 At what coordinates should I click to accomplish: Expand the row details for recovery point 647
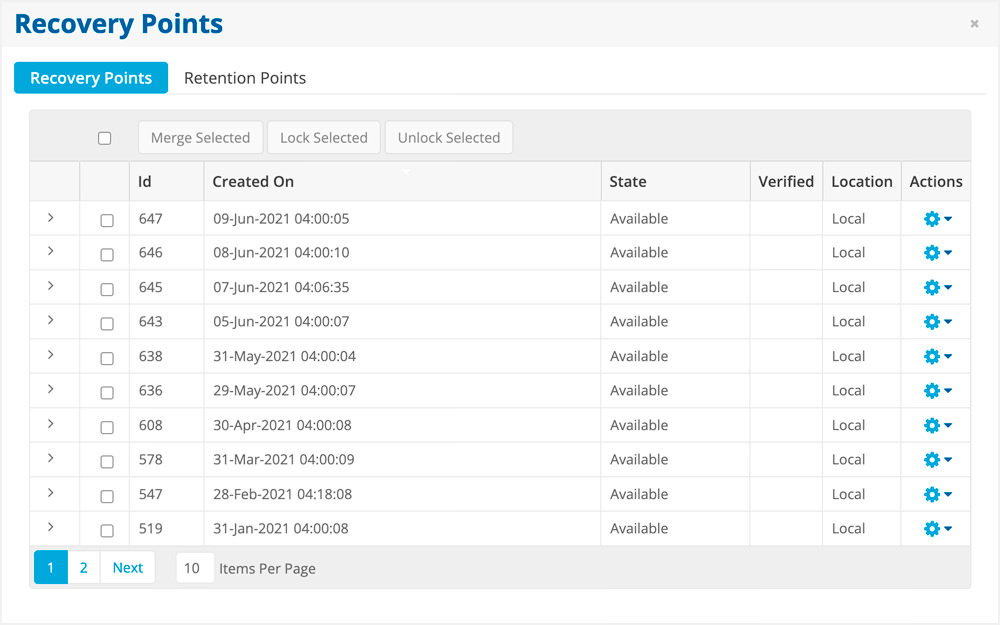pyautogui.click(x=50, y=218)
